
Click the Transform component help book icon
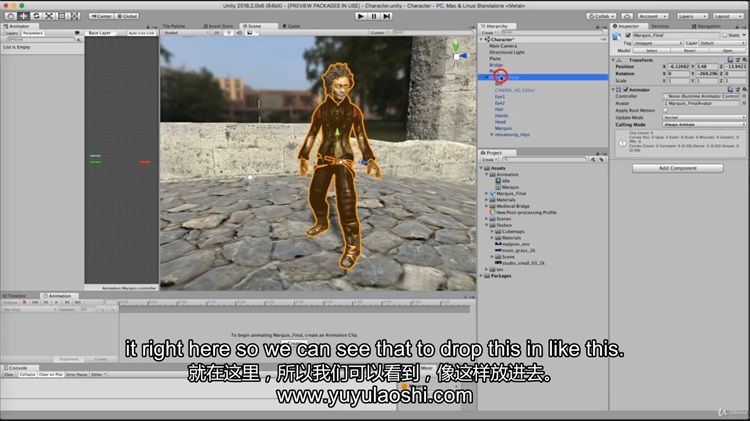coord(730,60)
